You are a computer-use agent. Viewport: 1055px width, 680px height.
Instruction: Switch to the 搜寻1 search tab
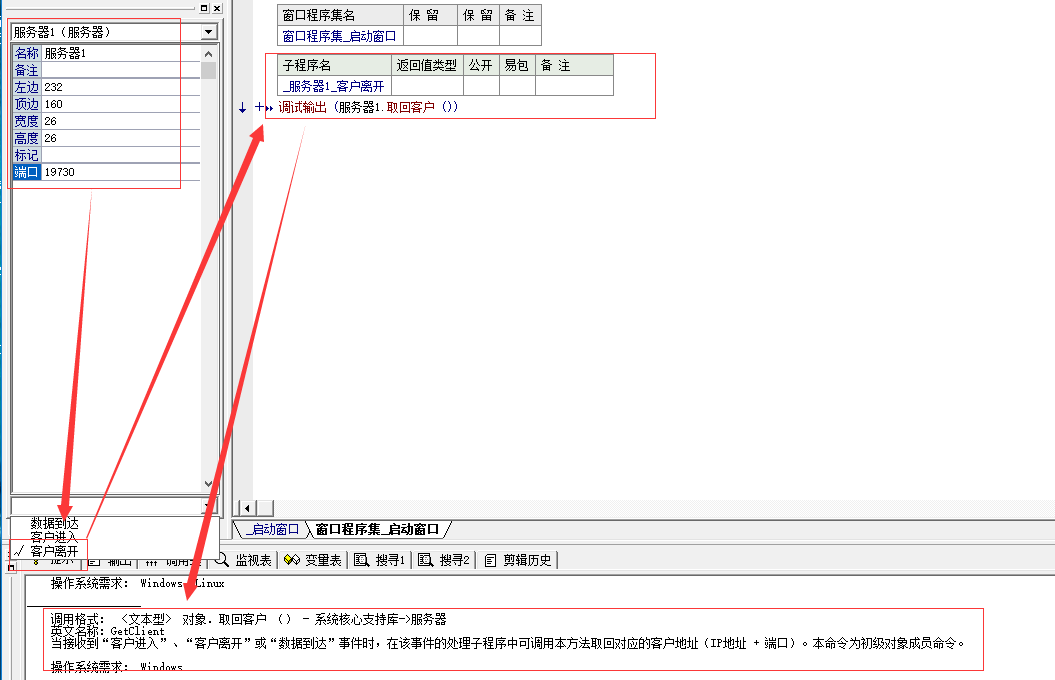[380, 560]
